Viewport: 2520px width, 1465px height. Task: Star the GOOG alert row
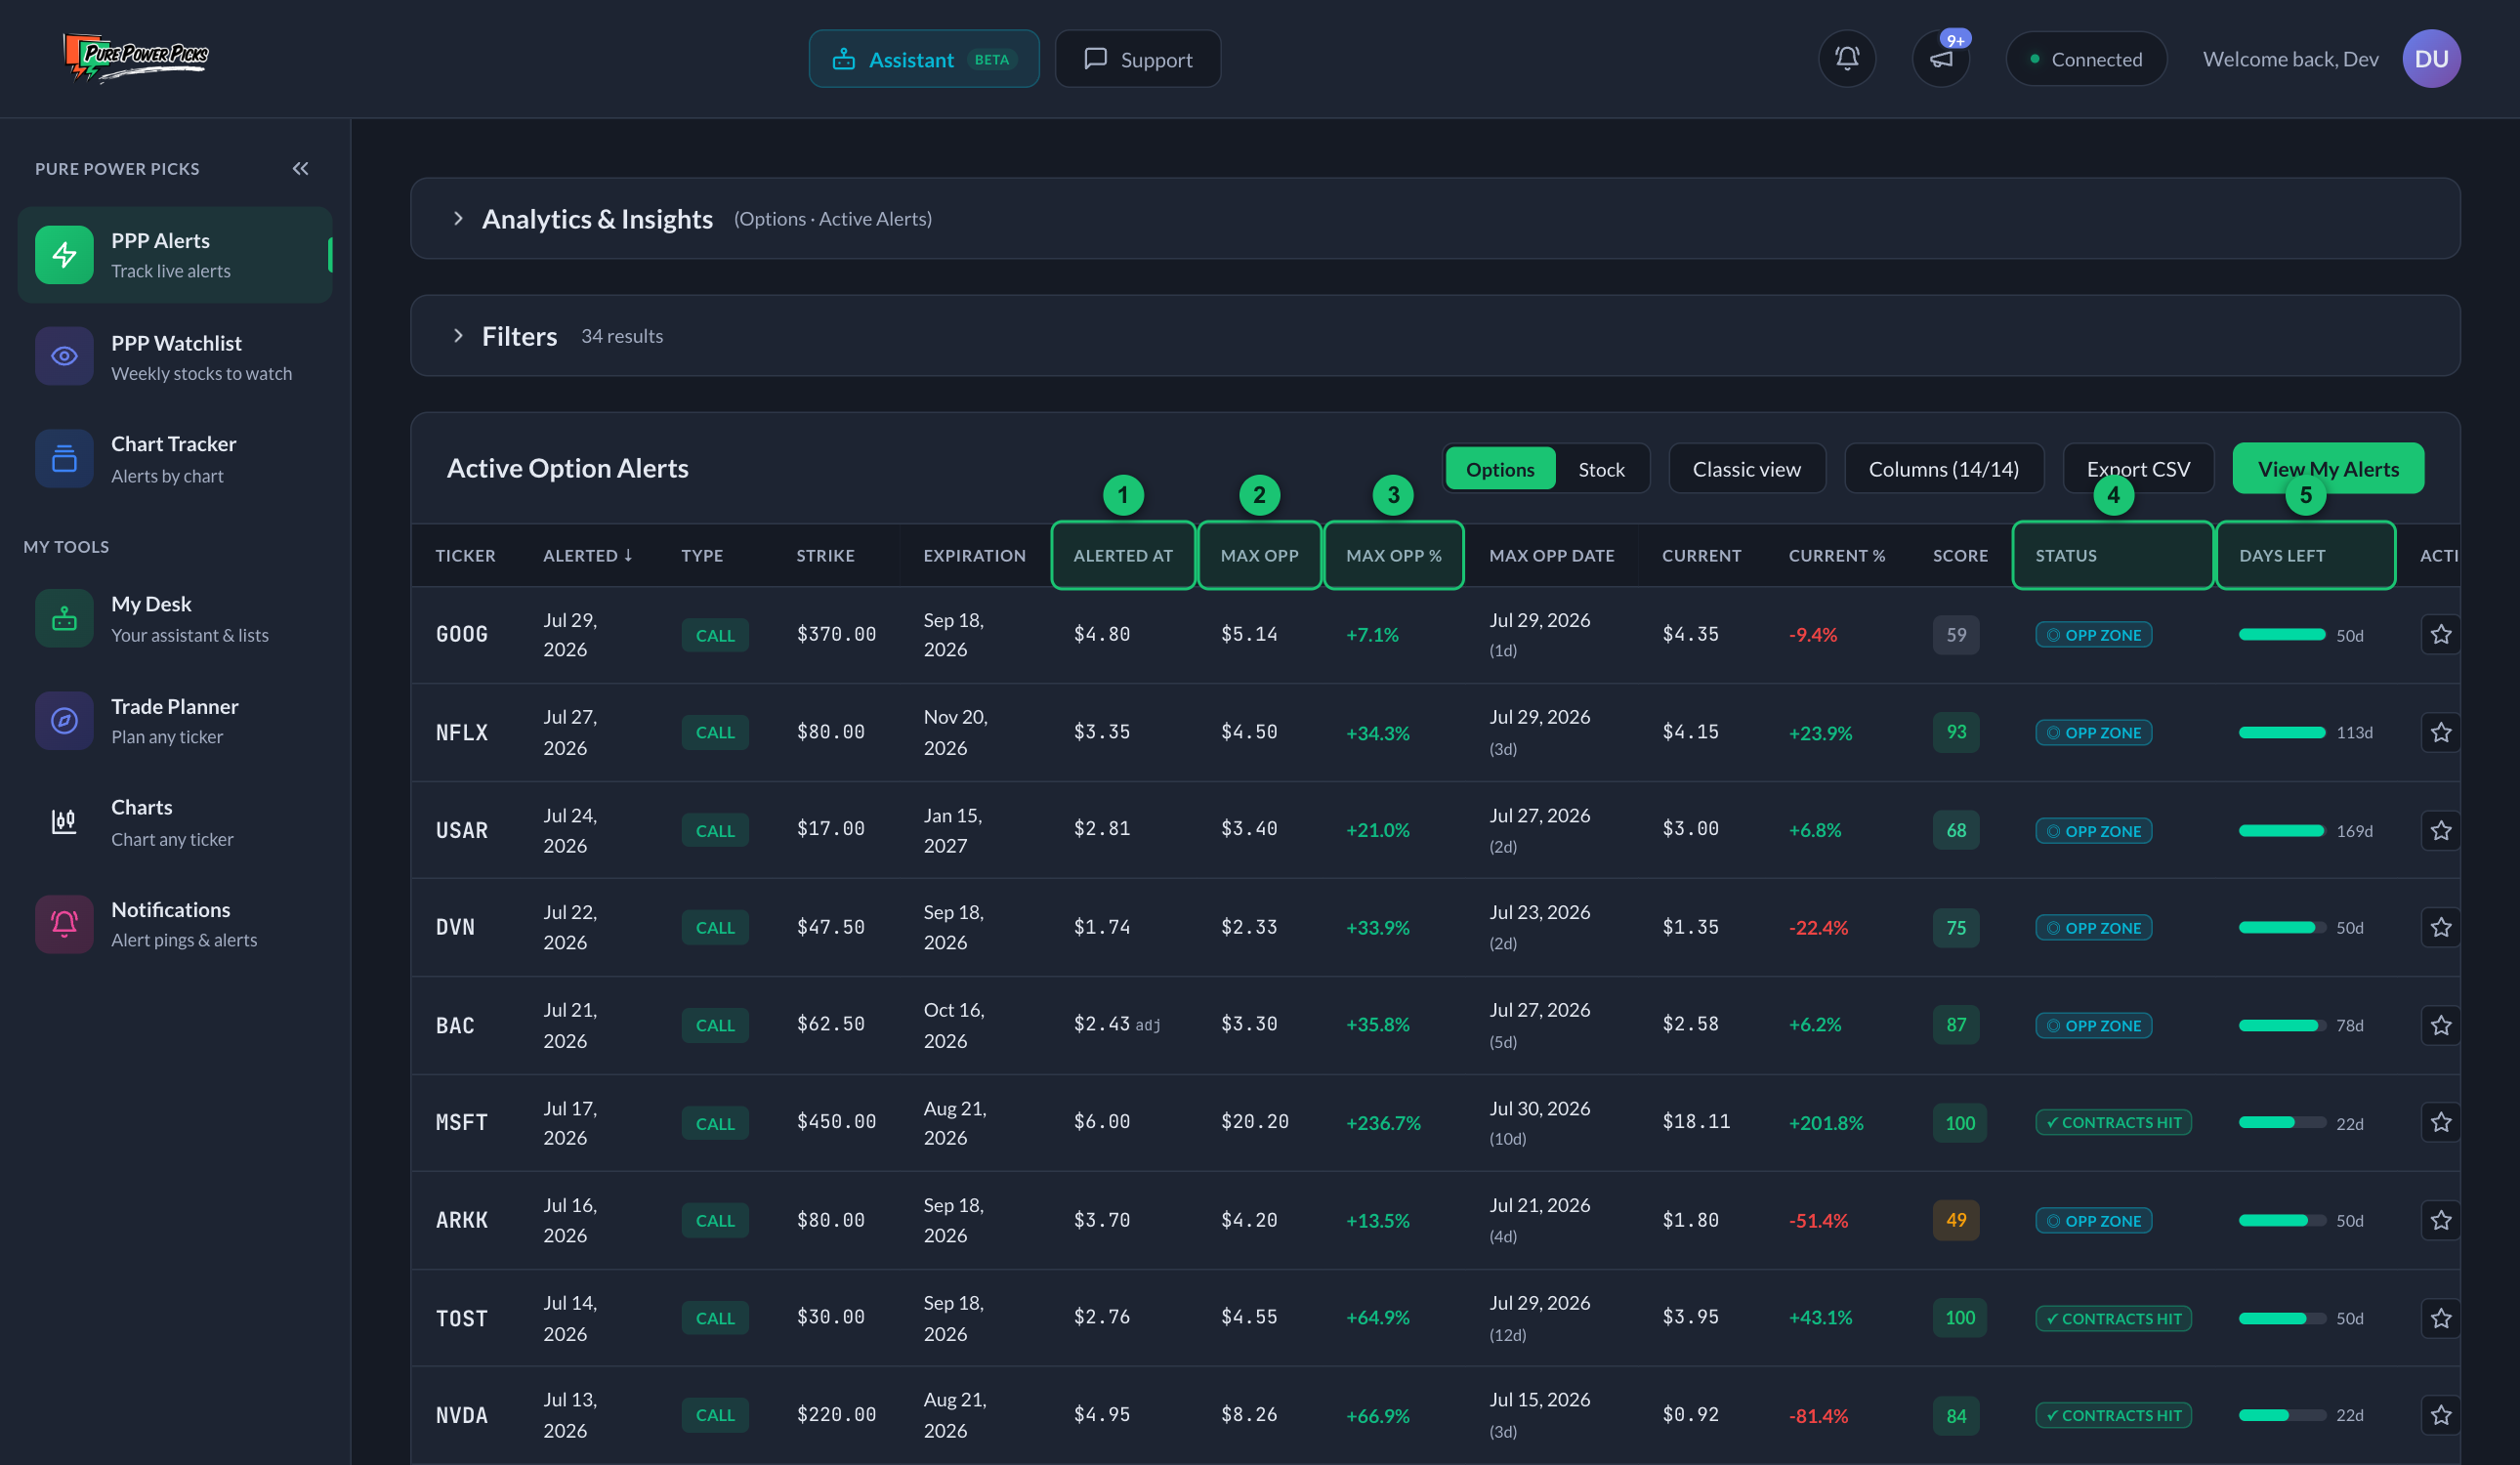pos(2440,635)
